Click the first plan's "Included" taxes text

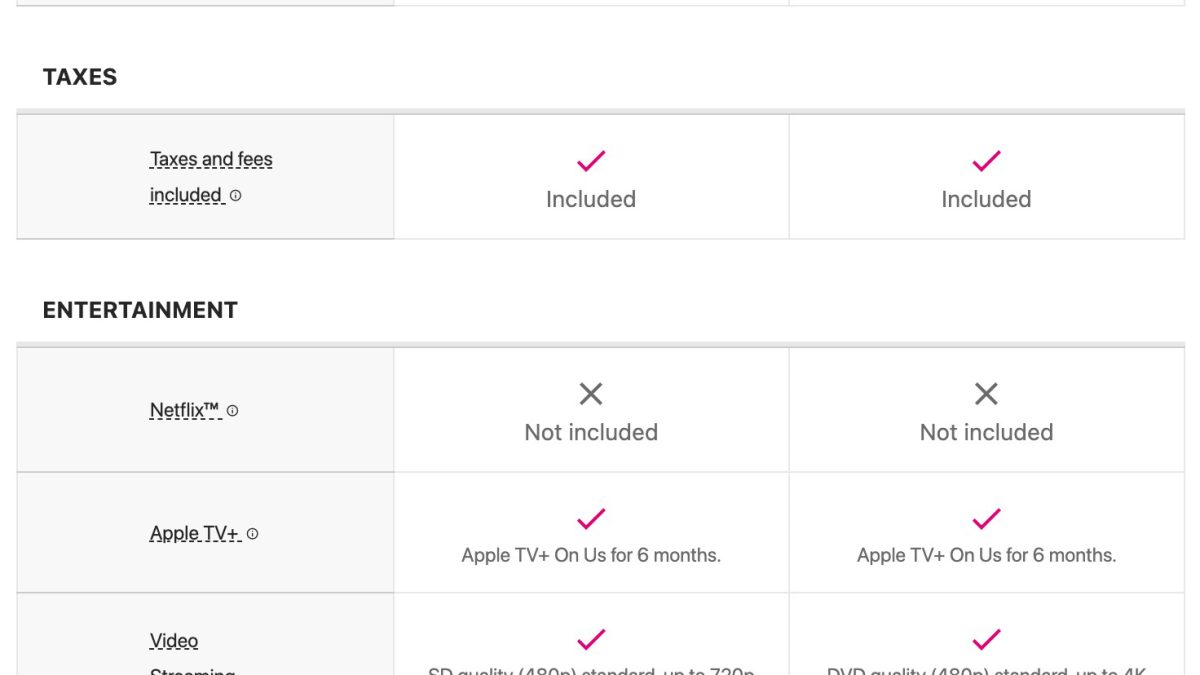pyautogui.click(x=591, y=199)
